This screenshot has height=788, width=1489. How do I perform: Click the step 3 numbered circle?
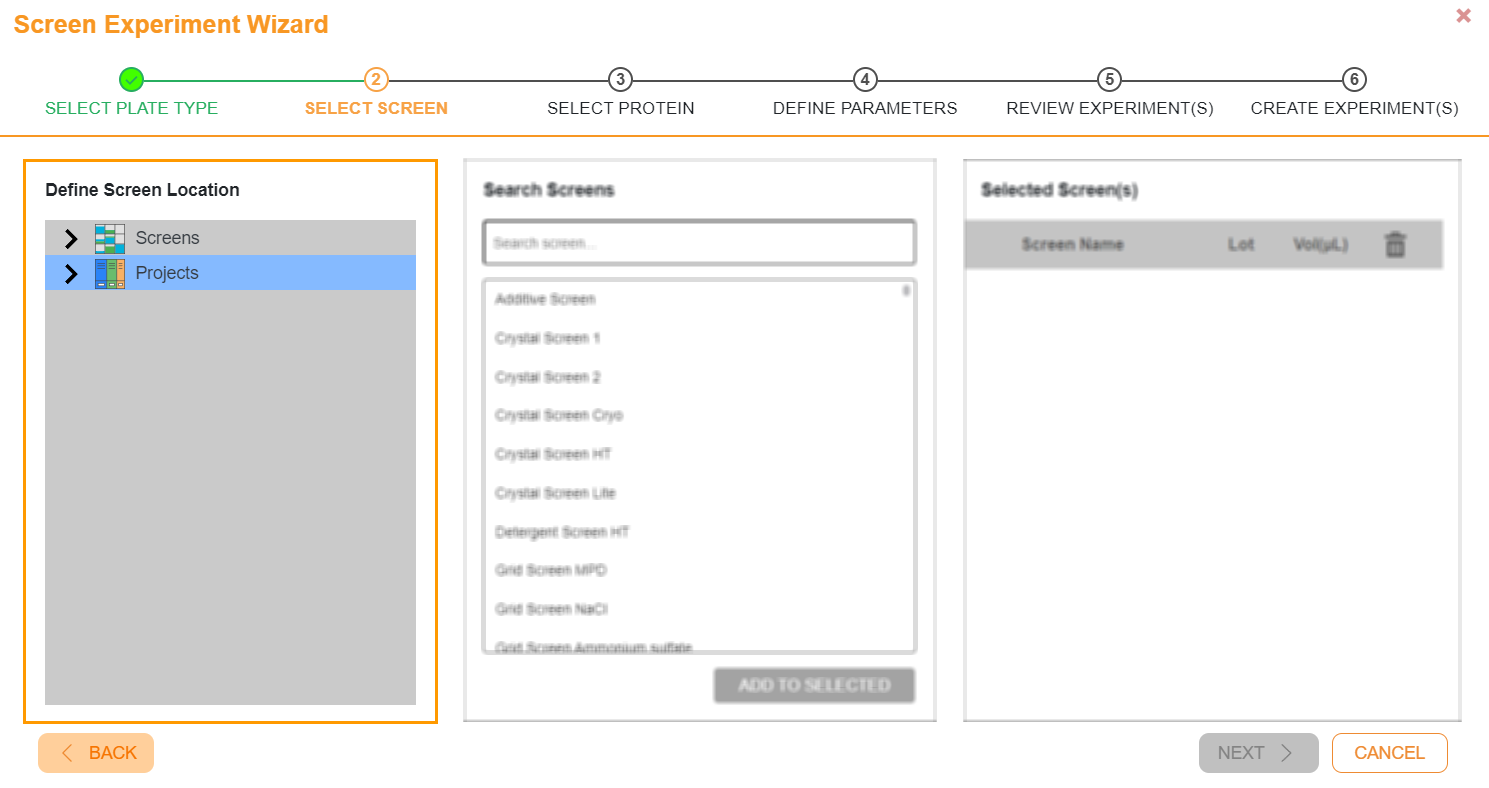point(620,80)
